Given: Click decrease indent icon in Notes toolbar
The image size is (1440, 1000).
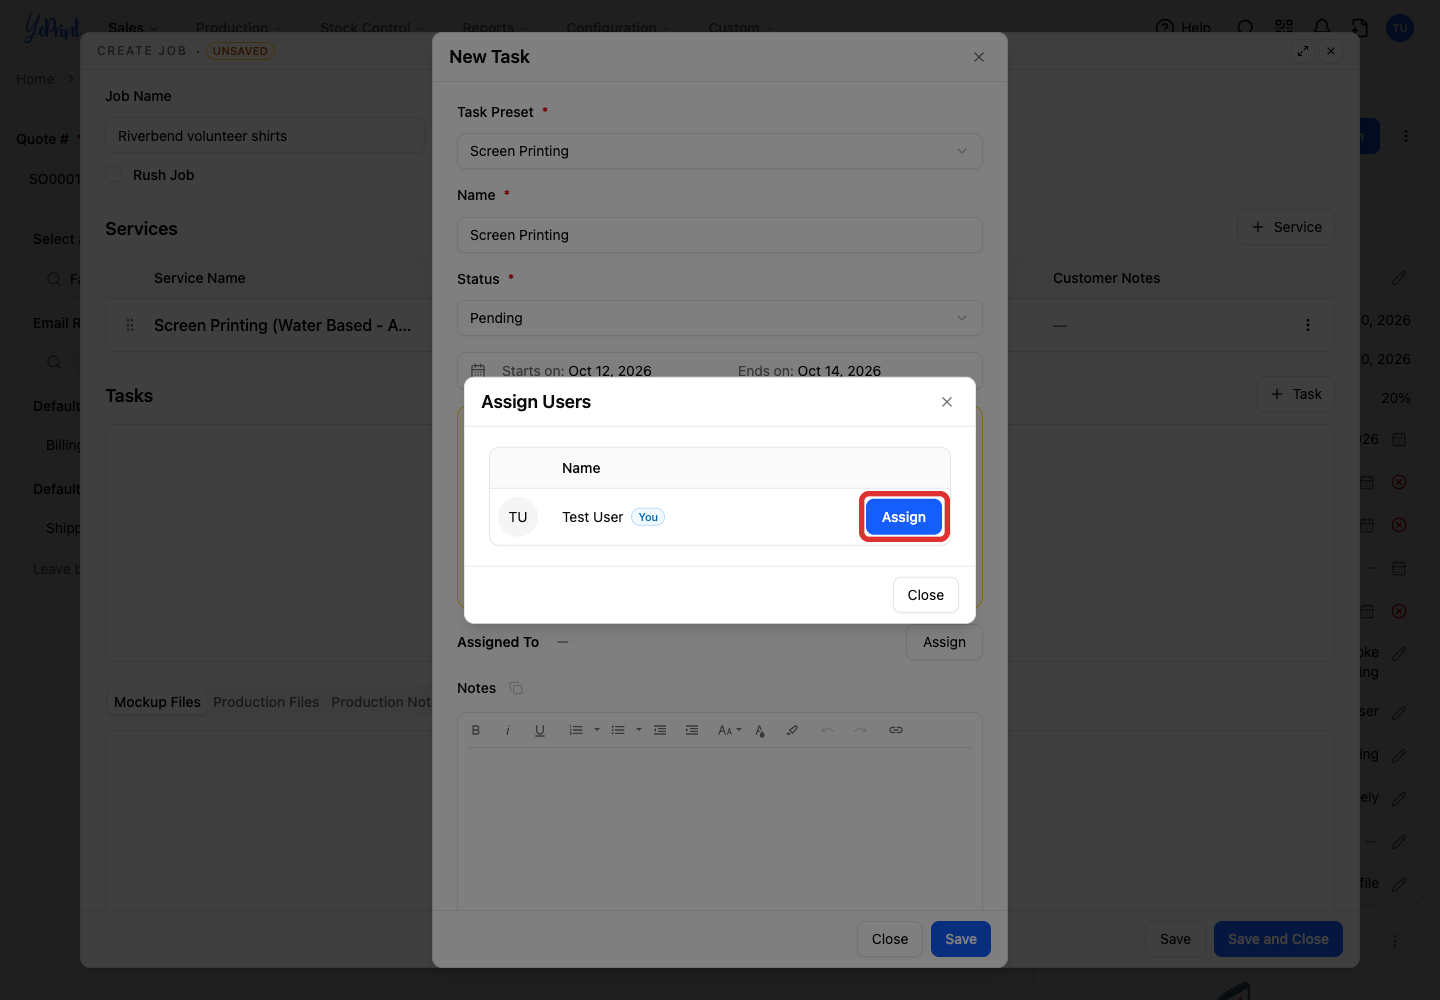Looking at the screenshot, I should point(660,730).
